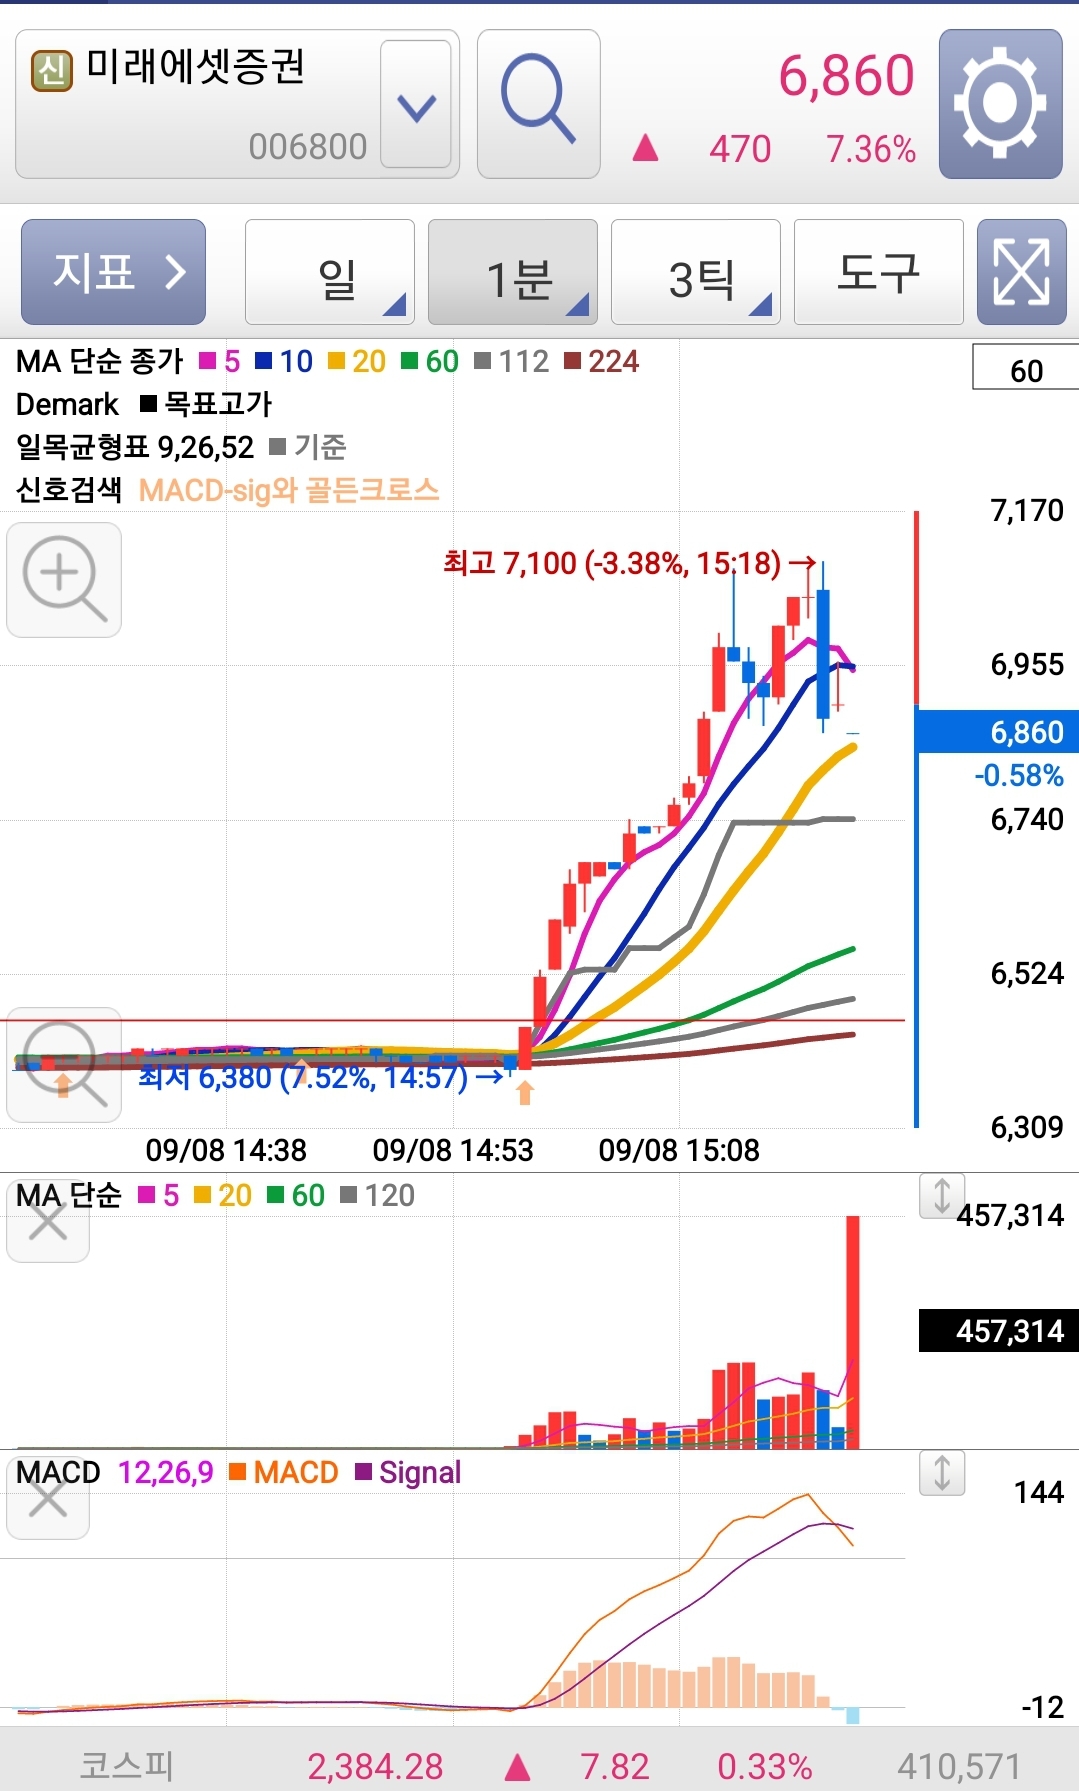The width and height of the screenshot is (1079, 1791).
Task: Adjust MACD panel height handle
Action: pos(942,1473)
